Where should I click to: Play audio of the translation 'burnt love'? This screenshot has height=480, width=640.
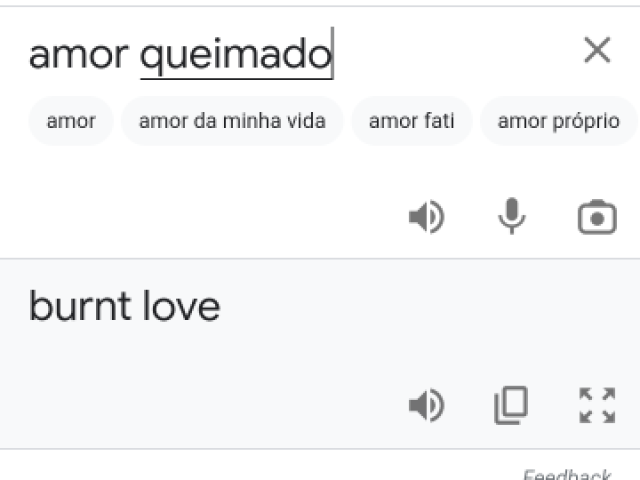(426, 405)
